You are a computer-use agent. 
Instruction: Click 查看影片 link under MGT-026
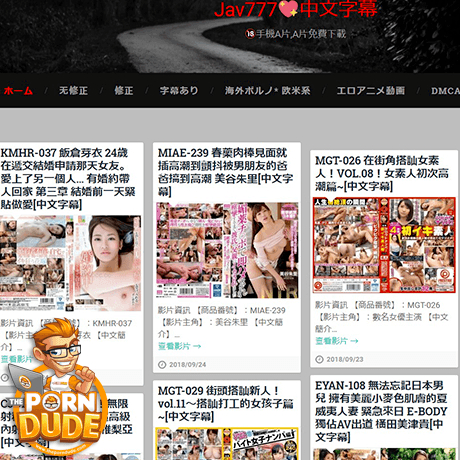pyautogui.click(x=337, y=341)
